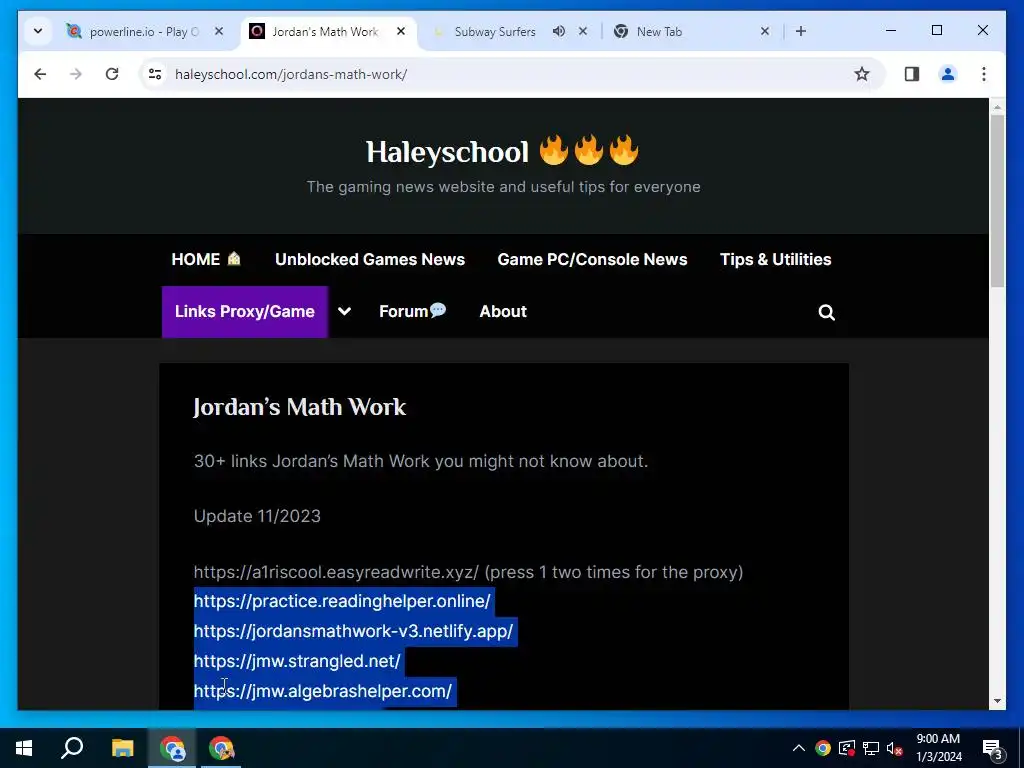Click the Chrome icon in system tray

[823, 748]
